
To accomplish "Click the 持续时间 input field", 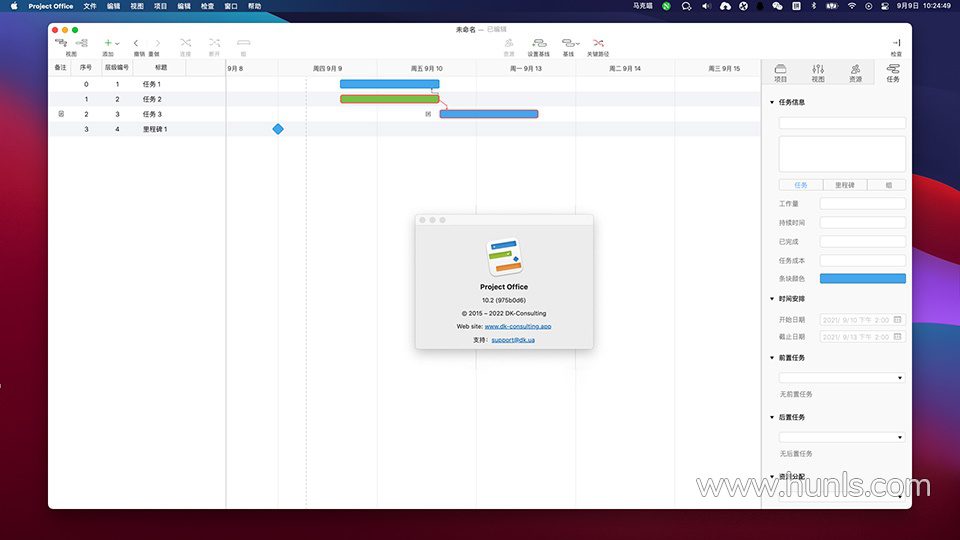I will [x=863, y=222].
